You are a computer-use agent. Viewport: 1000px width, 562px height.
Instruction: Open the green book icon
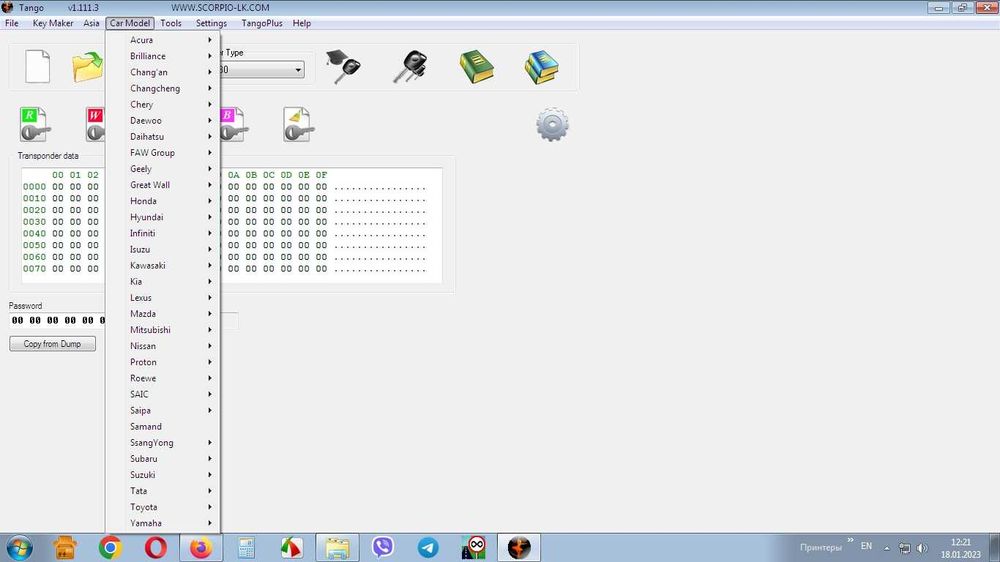click(x=476, y=67)
